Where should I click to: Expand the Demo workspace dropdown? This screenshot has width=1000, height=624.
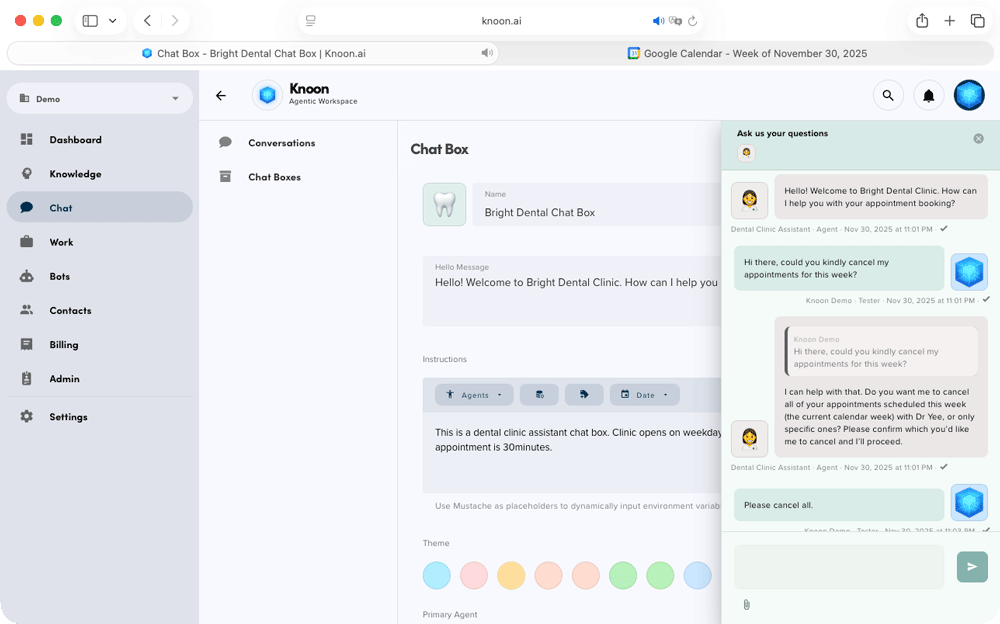(x=175, y=99)
